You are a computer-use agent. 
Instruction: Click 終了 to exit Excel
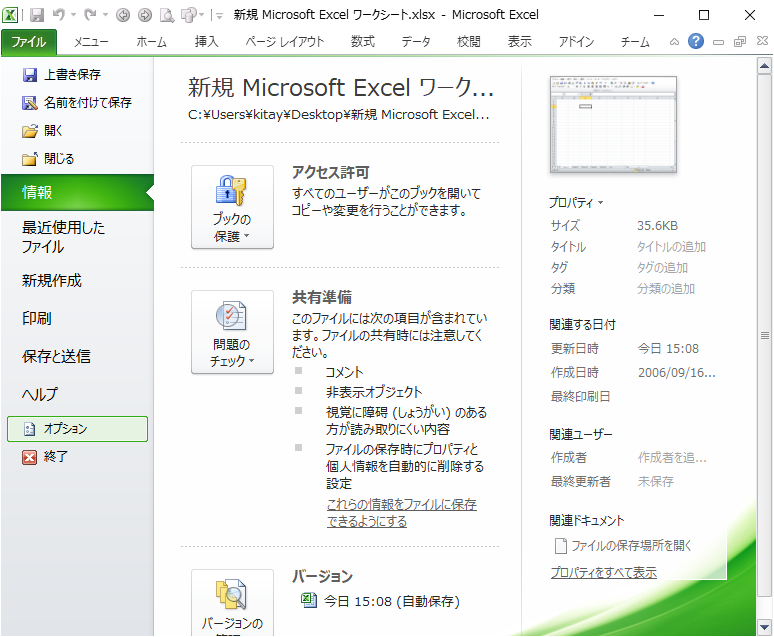45,457
